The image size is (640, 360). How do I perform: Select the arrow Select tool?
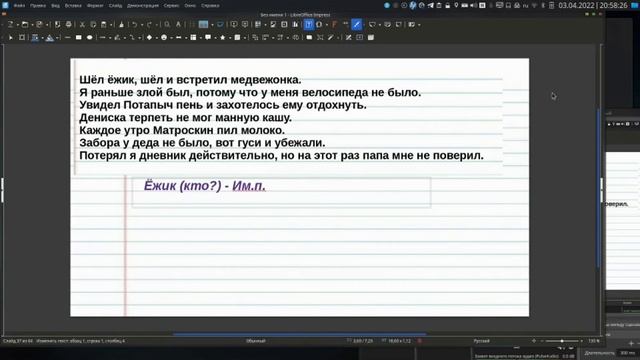(11, 38)
